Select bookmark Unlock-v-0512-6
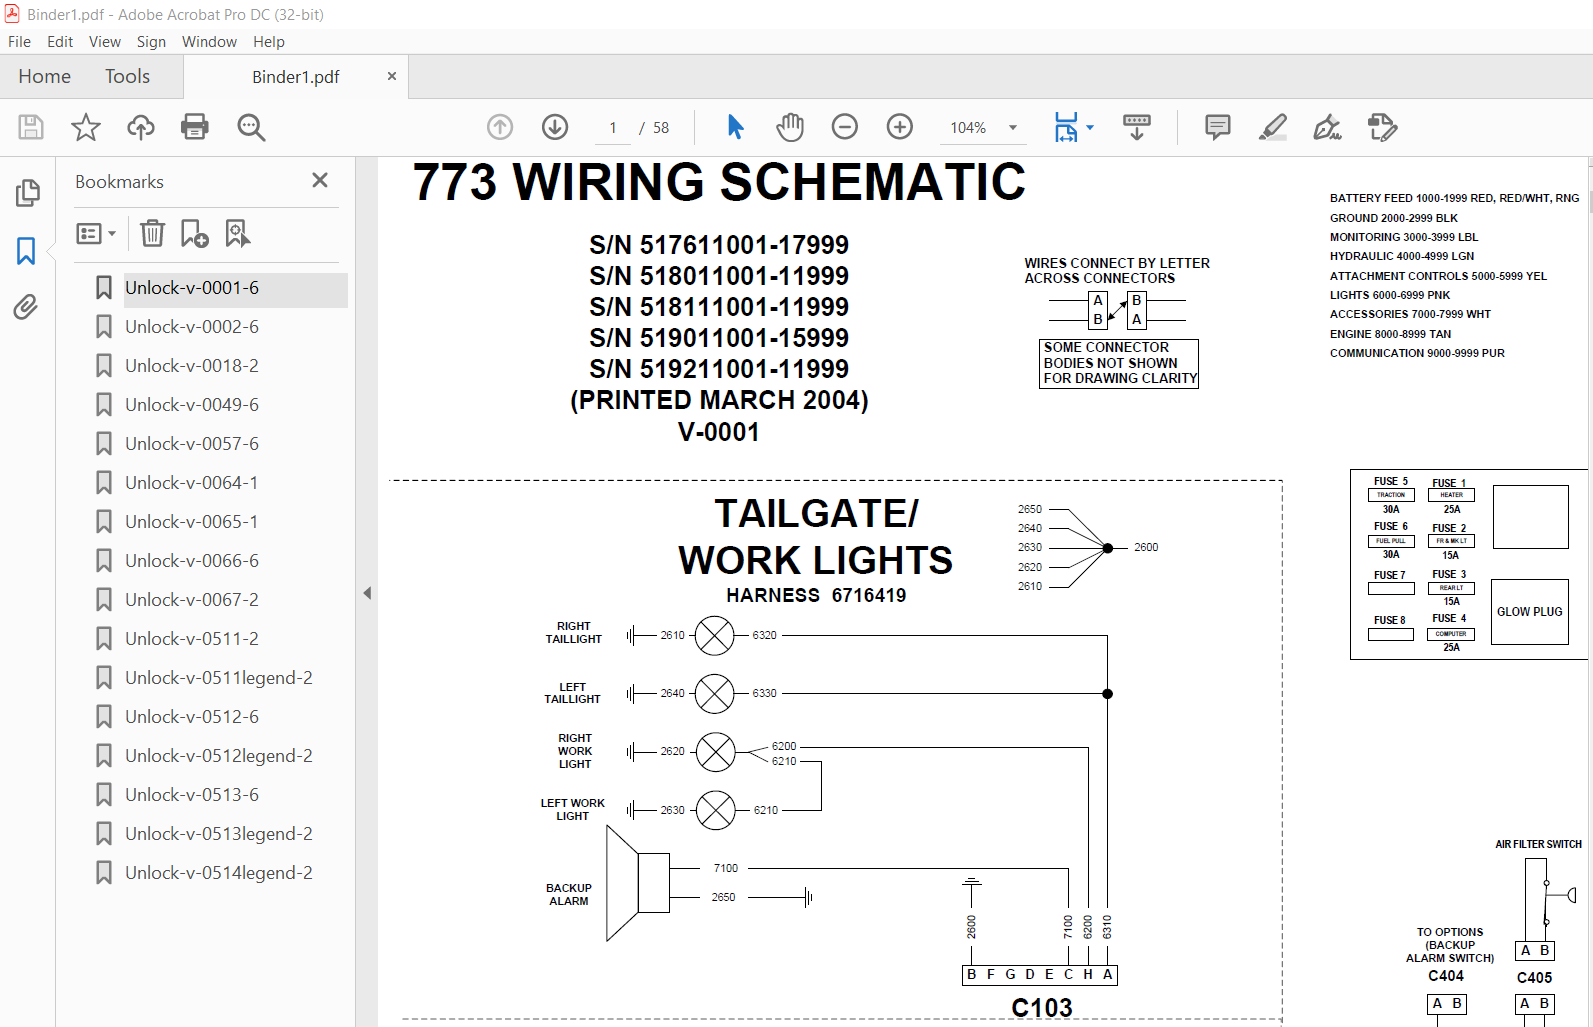The image size is (1593, 1027). 192,717
